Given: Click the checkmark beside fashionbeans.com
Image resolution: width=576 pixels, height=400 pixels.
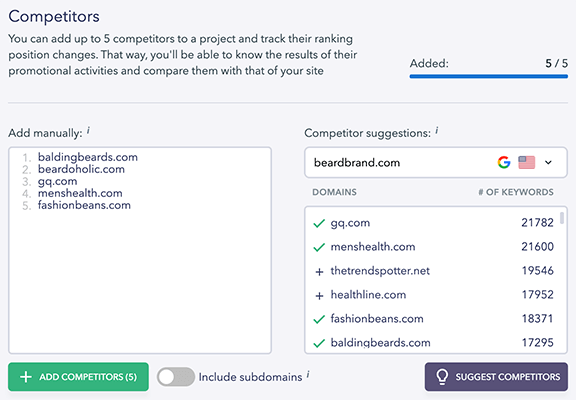Looking at the screenshot, I should coord(319,319).
